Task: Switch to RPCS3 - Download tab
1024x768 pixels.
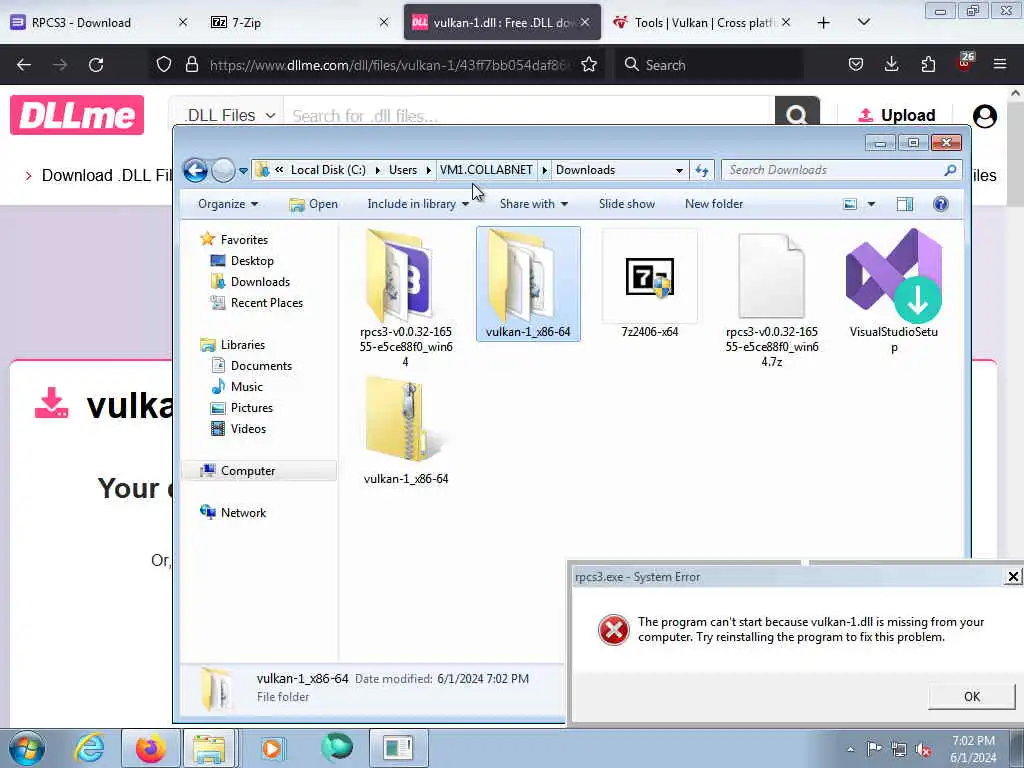Action: coord(99,22)
